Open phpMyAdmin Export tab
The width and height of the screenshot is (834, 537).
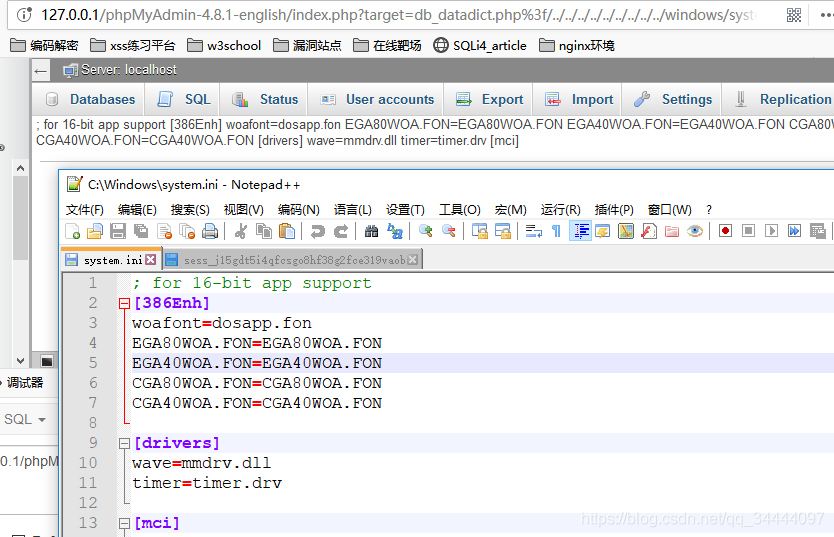[x=490, y=99]
